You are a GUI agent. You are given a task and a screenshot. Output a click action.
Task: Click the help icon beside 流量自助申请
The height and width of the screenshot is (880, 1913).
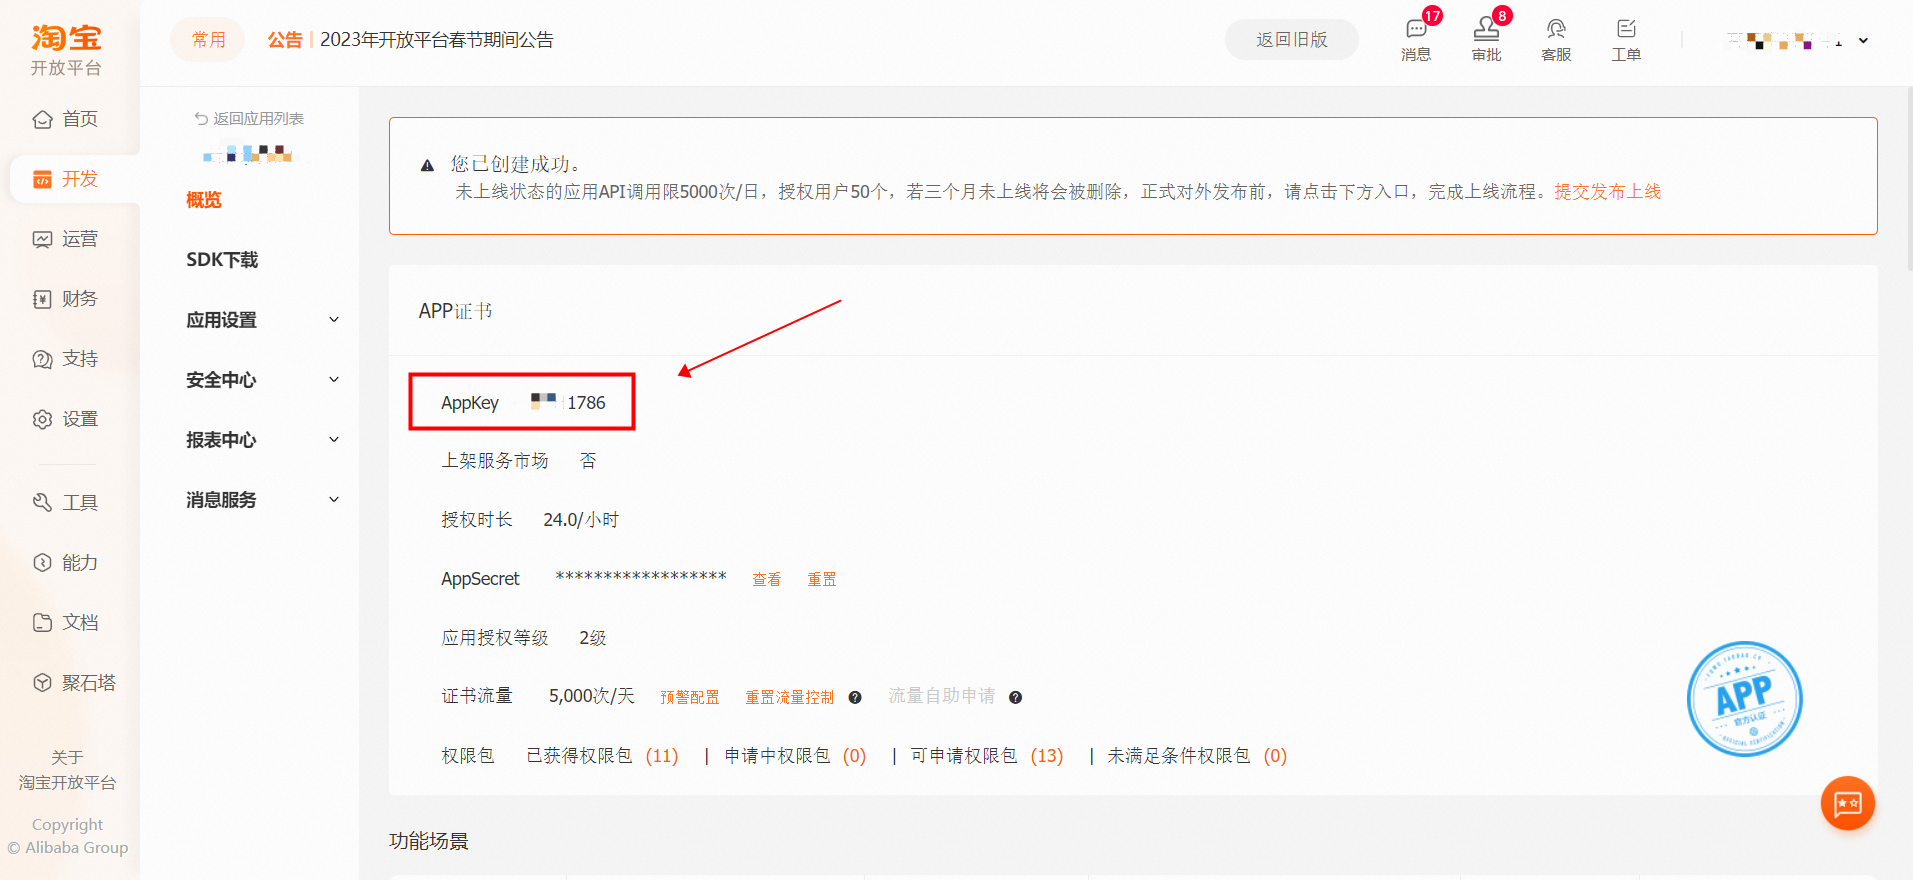click(1015, 697)
